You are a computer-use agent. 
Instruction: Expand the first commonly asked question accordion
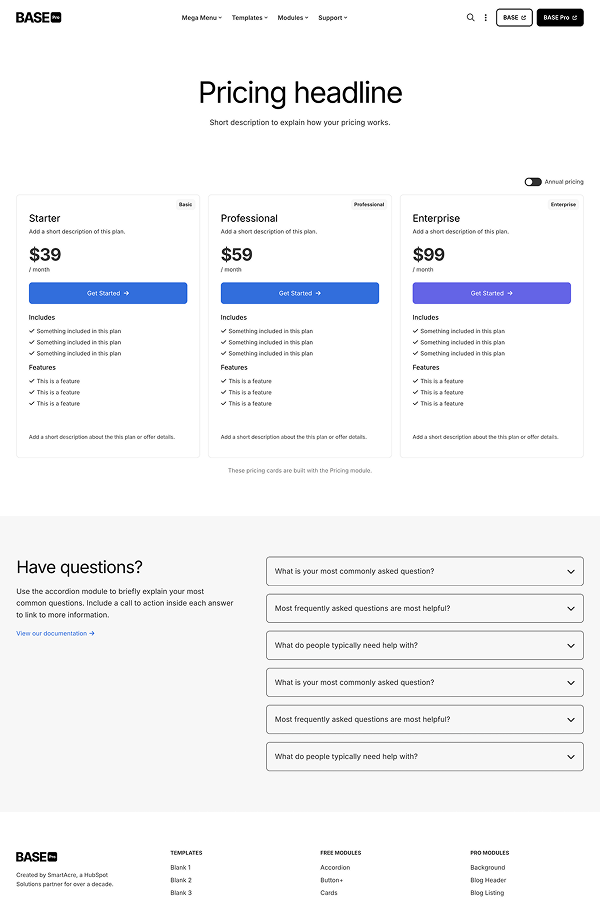[x=425, y=571]
